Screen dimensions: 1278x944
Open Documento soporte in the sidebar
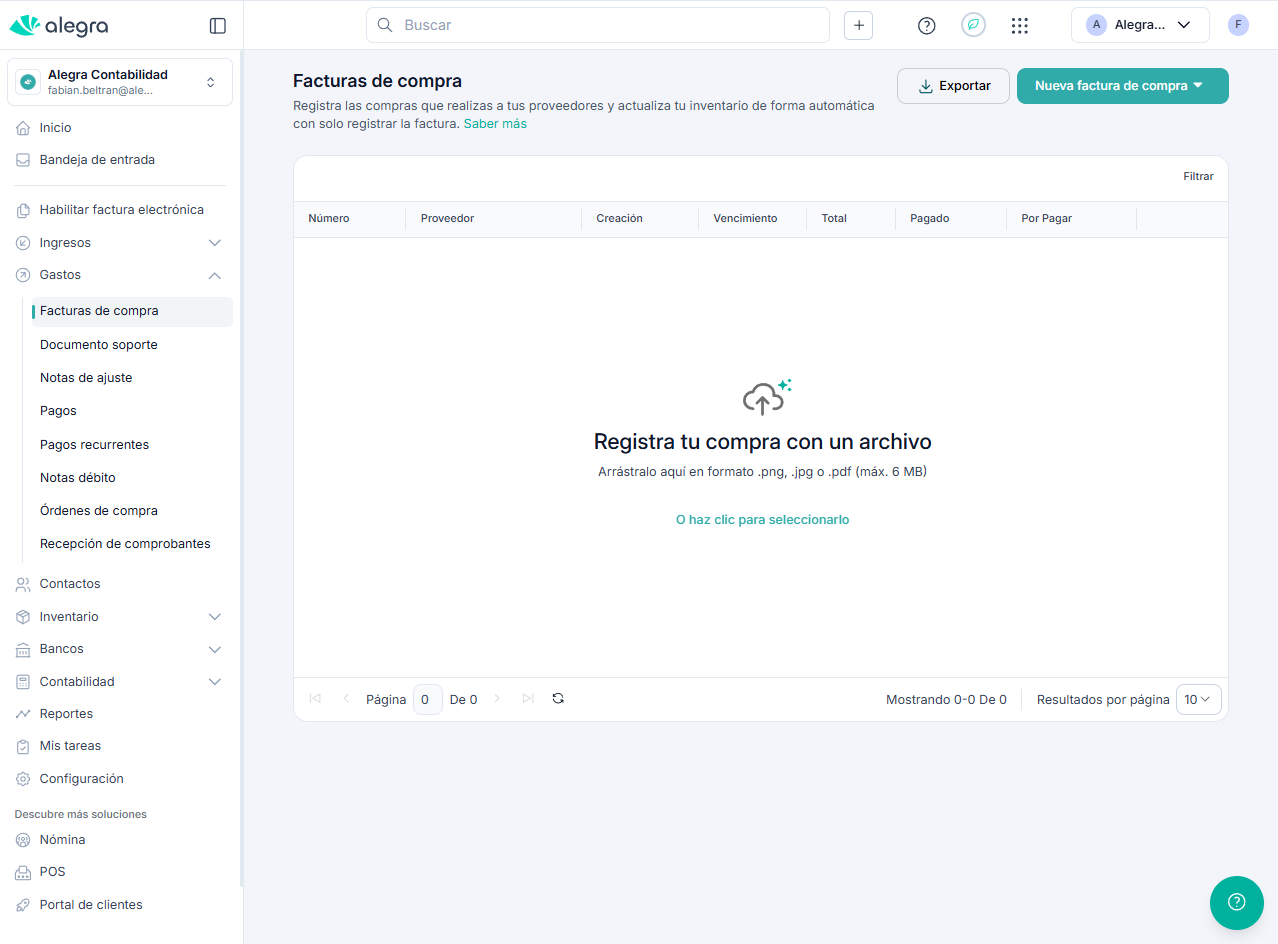(x=99, y=345)
